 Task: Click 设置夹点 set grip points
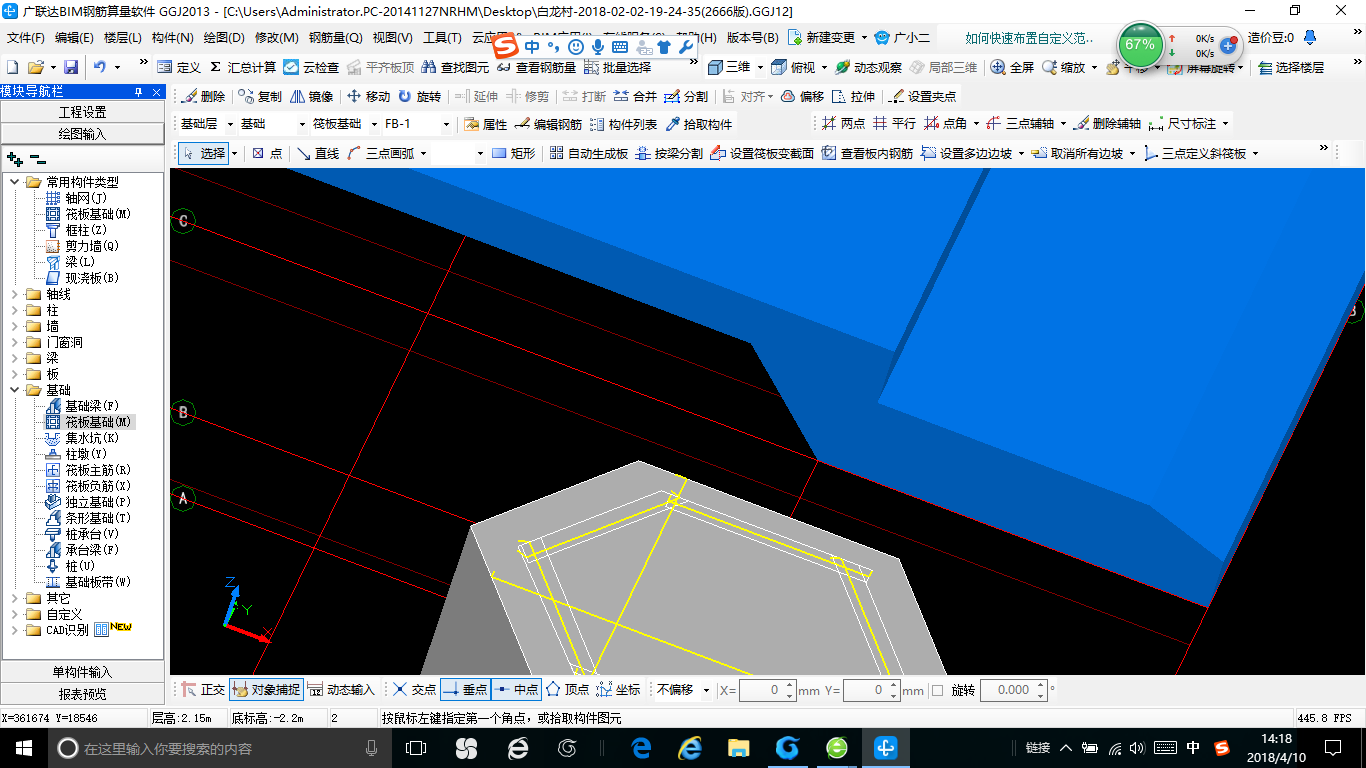(922, 97)
